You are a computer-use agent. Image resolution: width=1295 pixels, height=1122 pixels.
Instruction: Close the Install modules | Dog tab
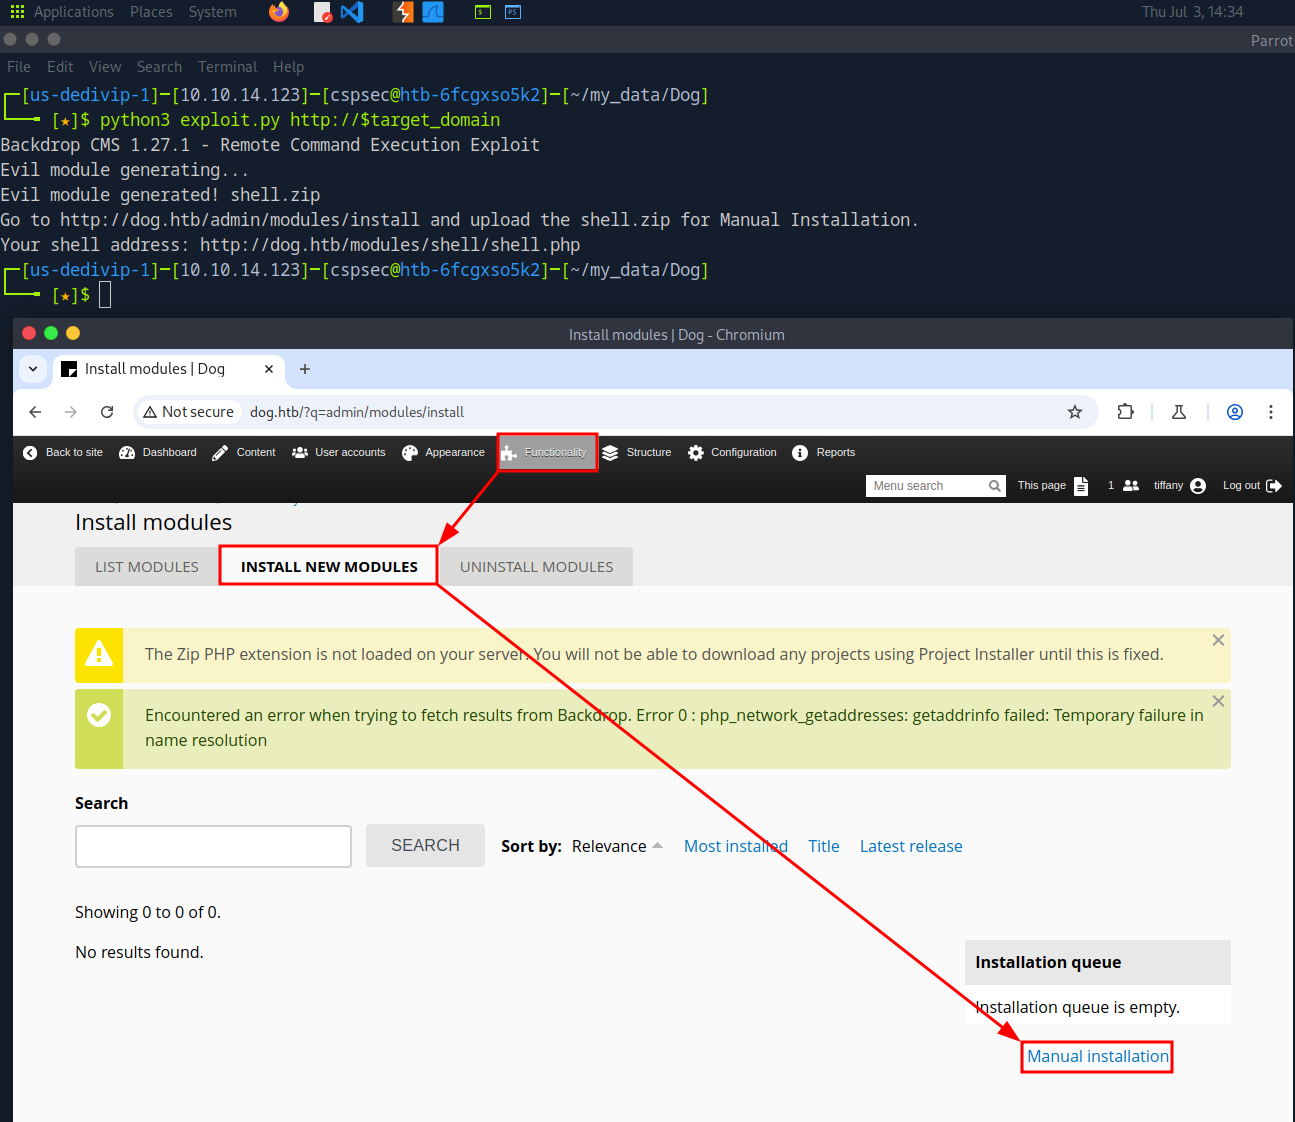click(269, 369)
